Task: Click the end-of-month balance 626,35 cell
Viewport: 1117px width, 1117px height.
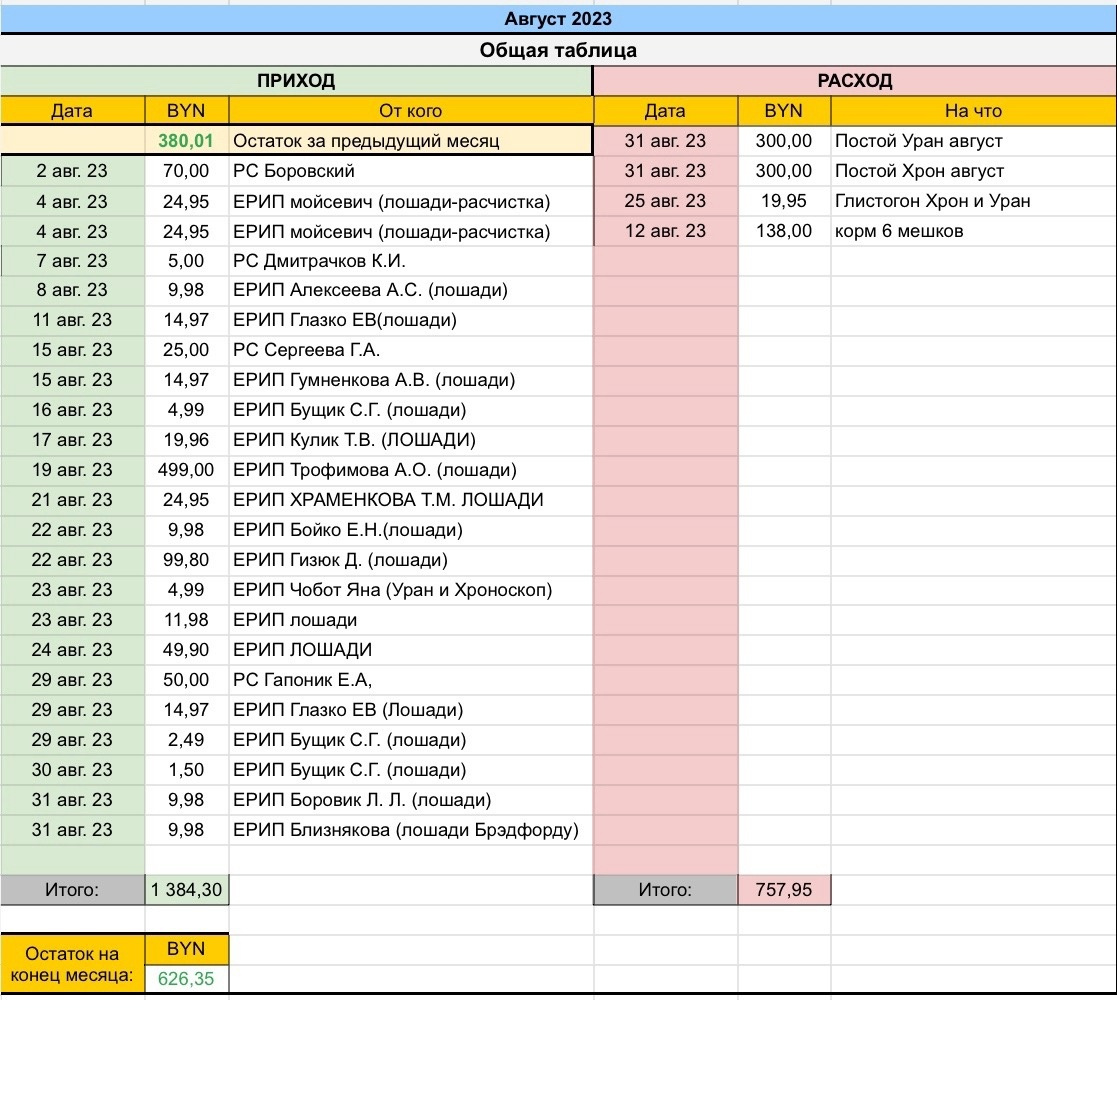Action: 186,979
